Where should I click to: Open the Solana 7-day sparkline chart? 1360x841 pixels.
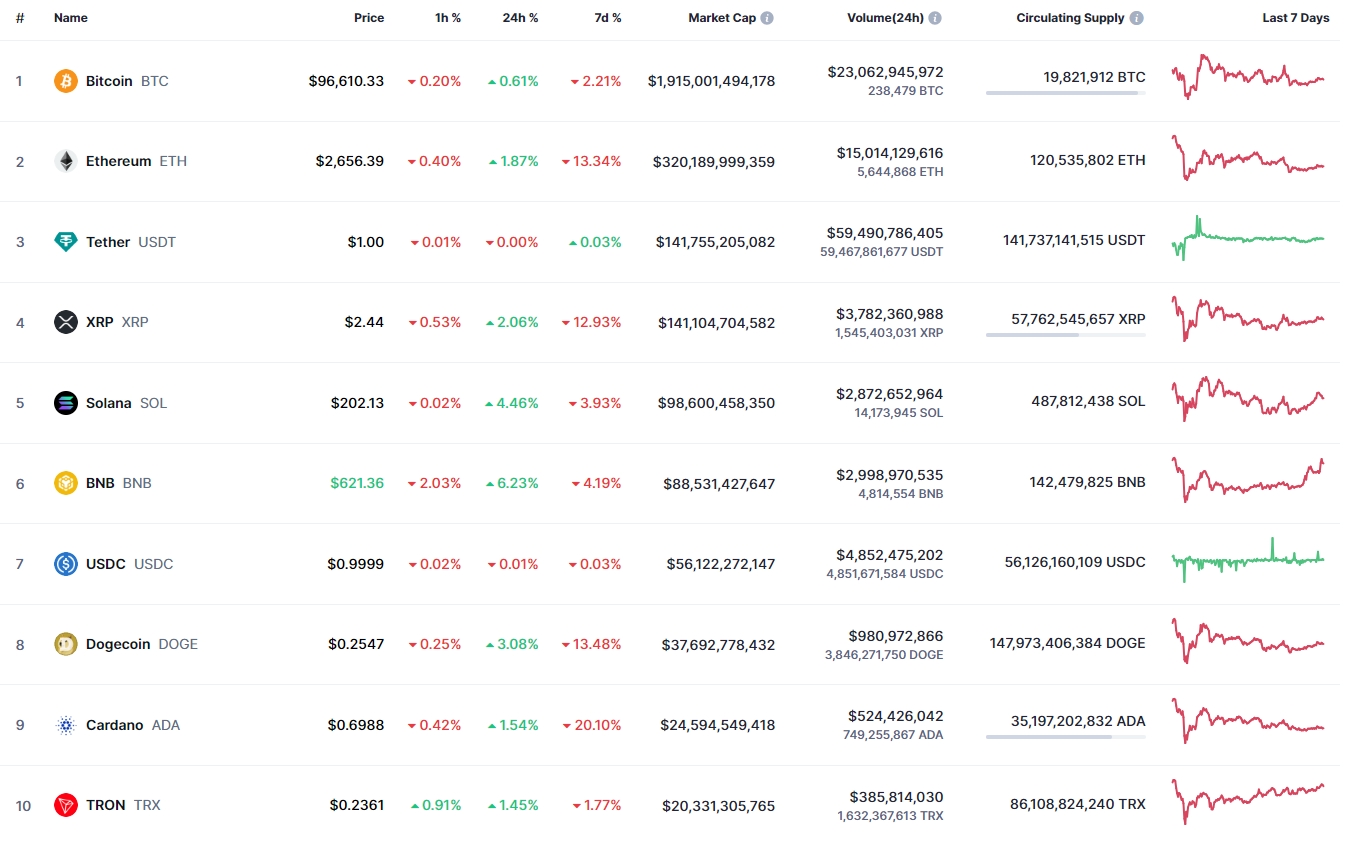(x=1248, y=400)
